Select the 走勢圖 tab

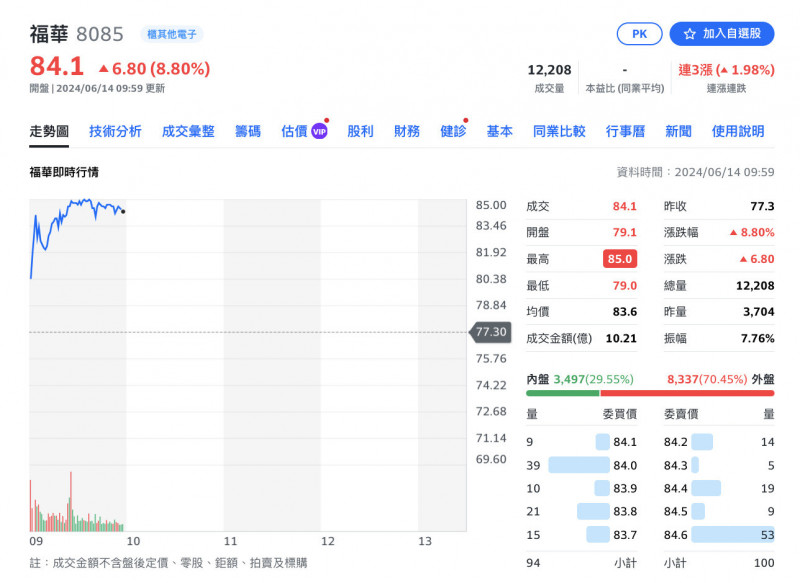click(x=49, y=132)
